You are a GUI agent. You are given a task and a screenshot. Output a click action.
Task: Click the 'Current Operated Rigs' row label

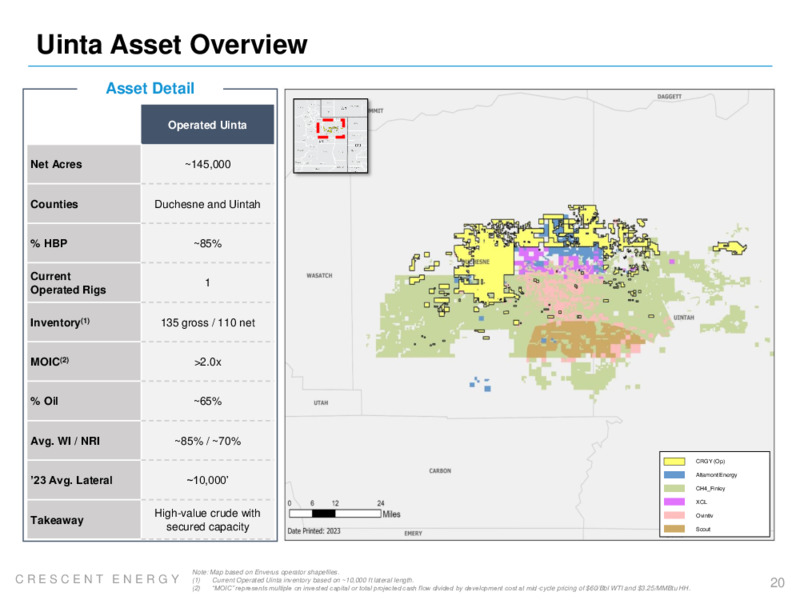click(x=68, y=283)
